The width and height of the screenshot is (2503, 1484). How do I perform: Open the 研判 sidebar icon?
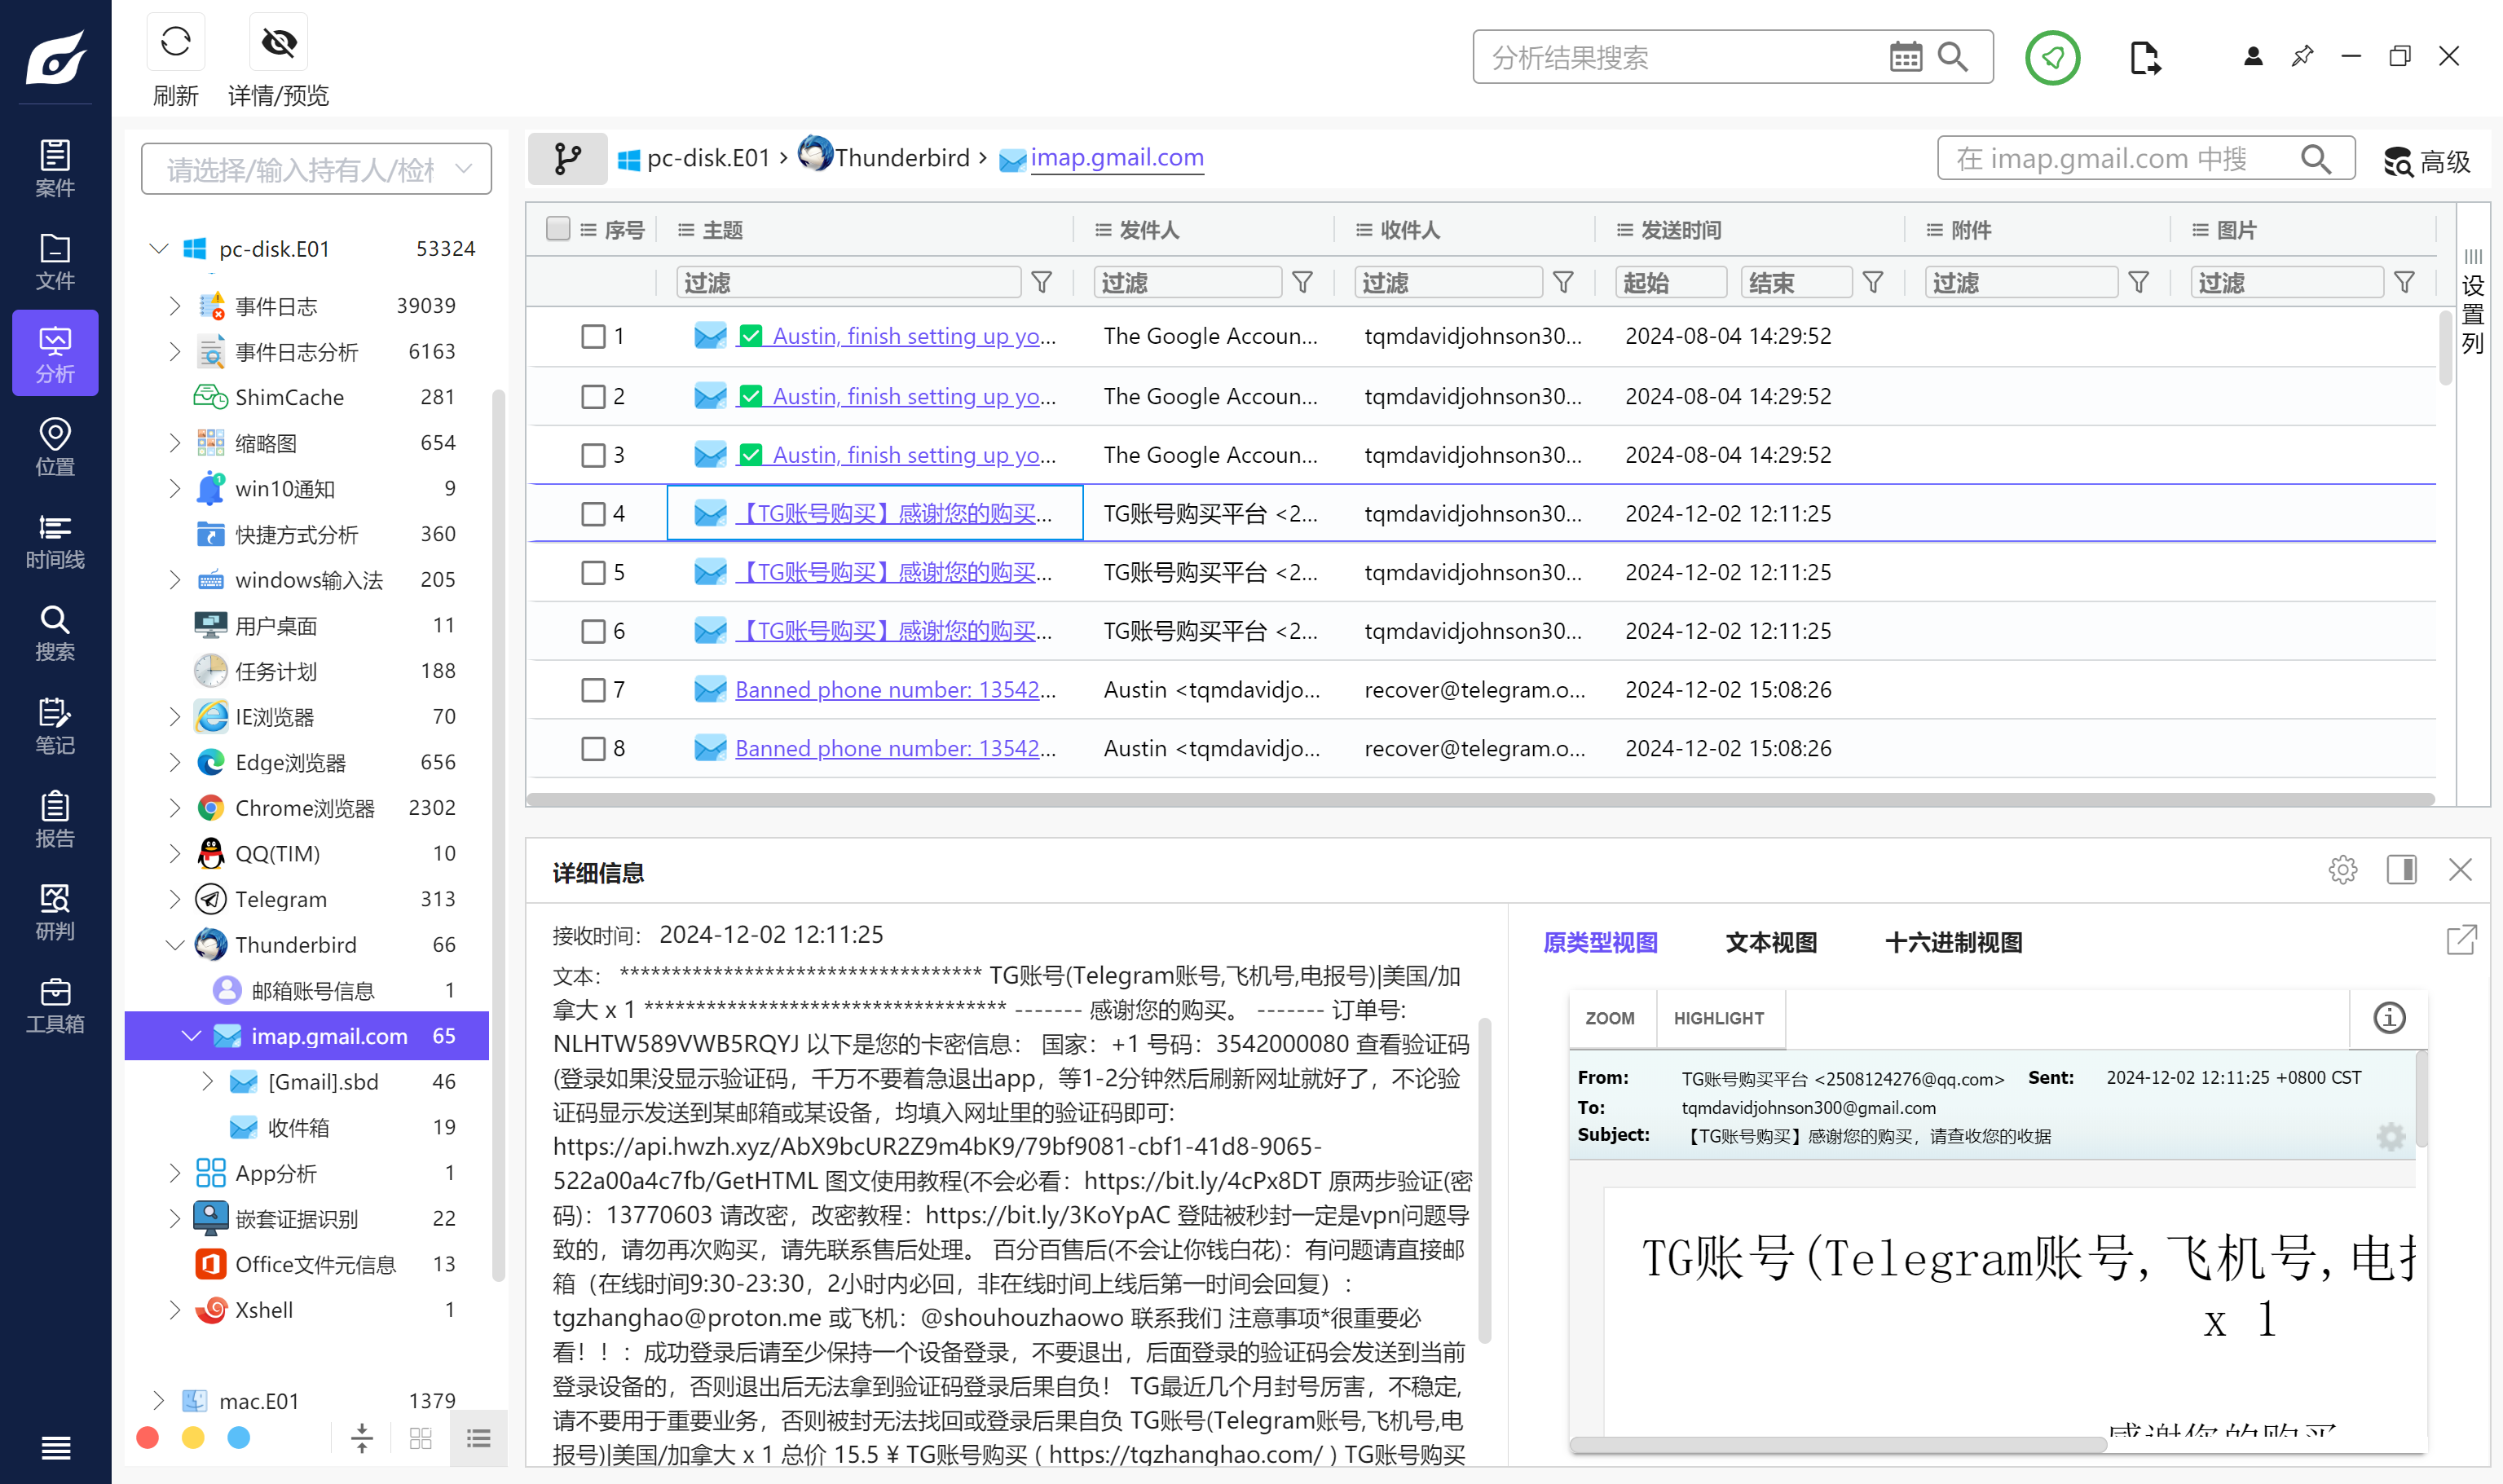pos(55,911)
